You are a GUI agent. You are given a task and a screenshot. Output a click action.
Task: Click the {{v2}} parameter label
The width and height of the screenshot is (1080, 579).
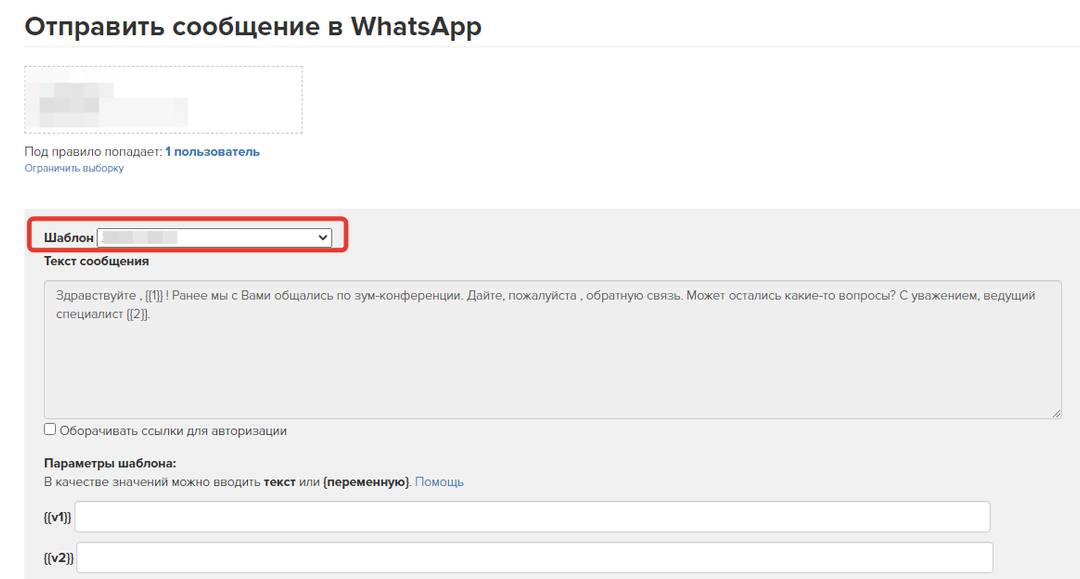coord(59,558)
